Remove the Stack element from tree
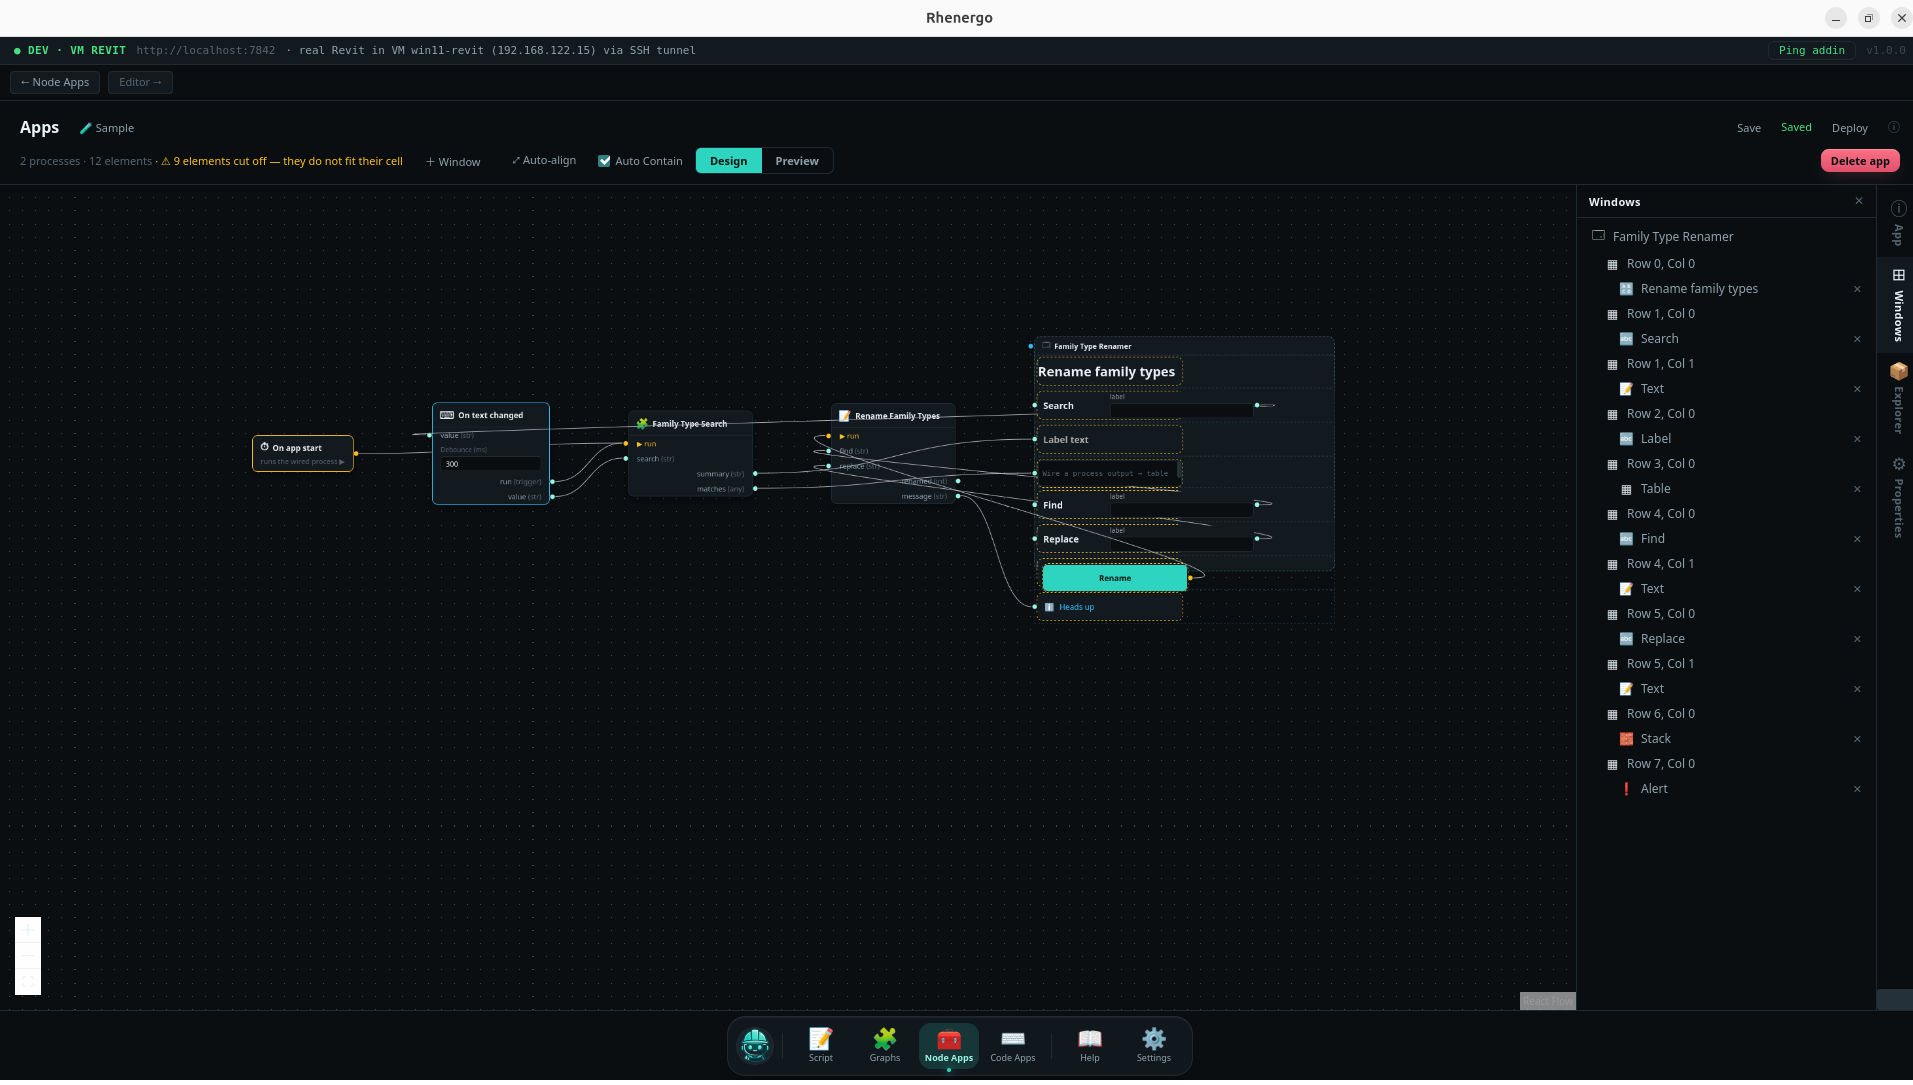1913x1085 pixels. (1857, 739)
